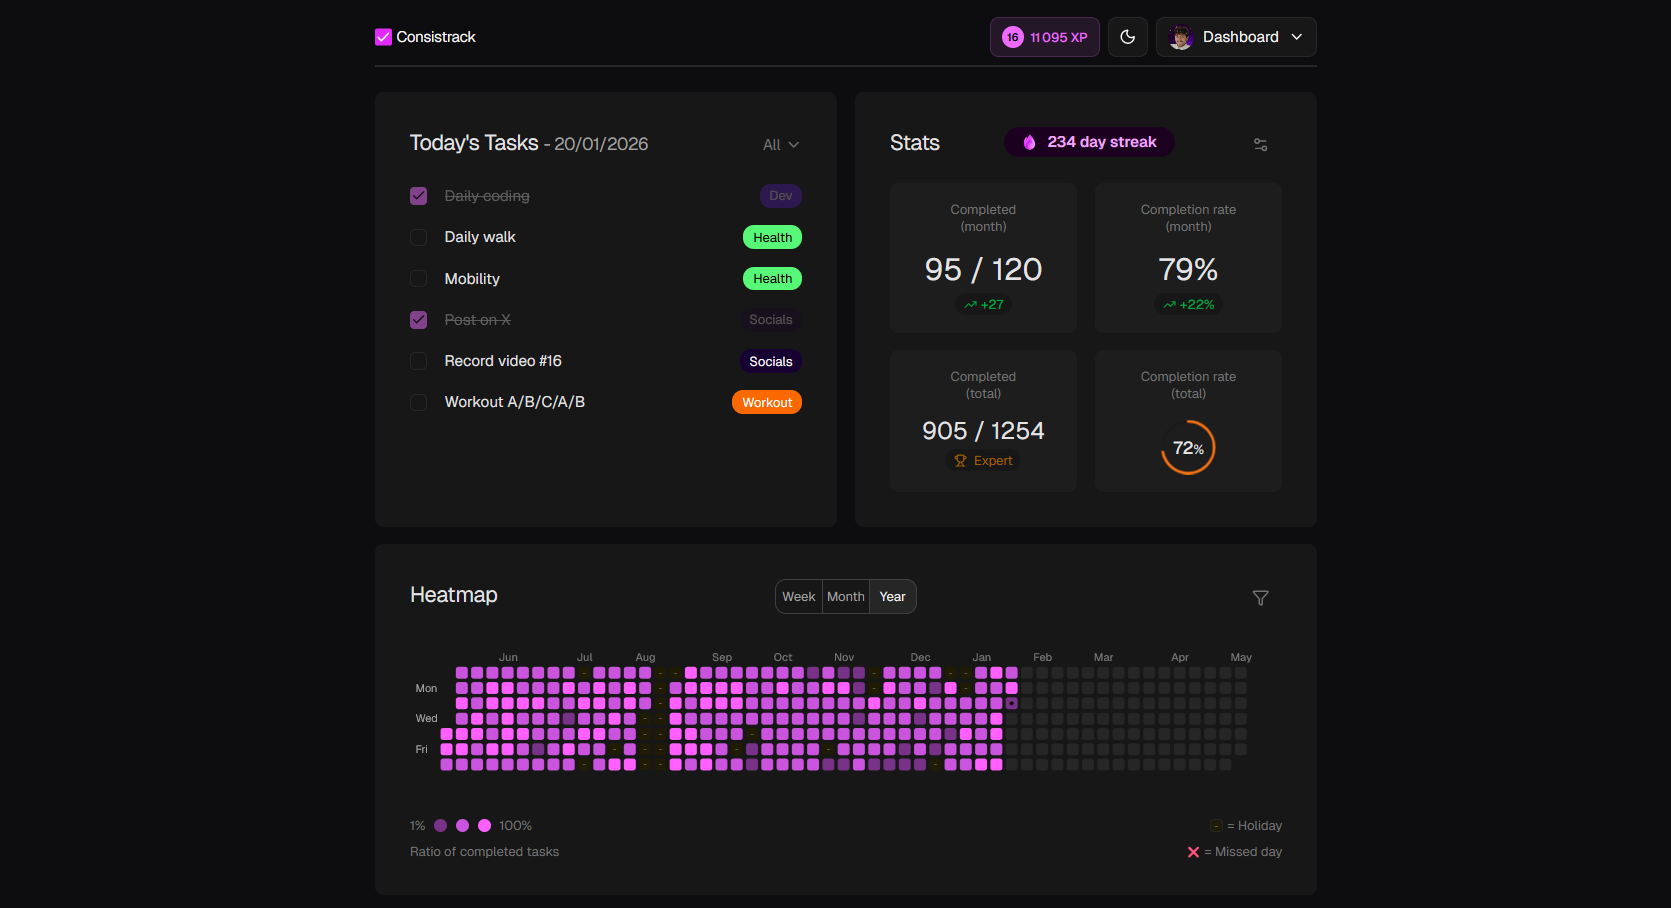Click the user avatar picture
The width and height of the screenshot is (1671, 908).
click(x=1181, y=37)
